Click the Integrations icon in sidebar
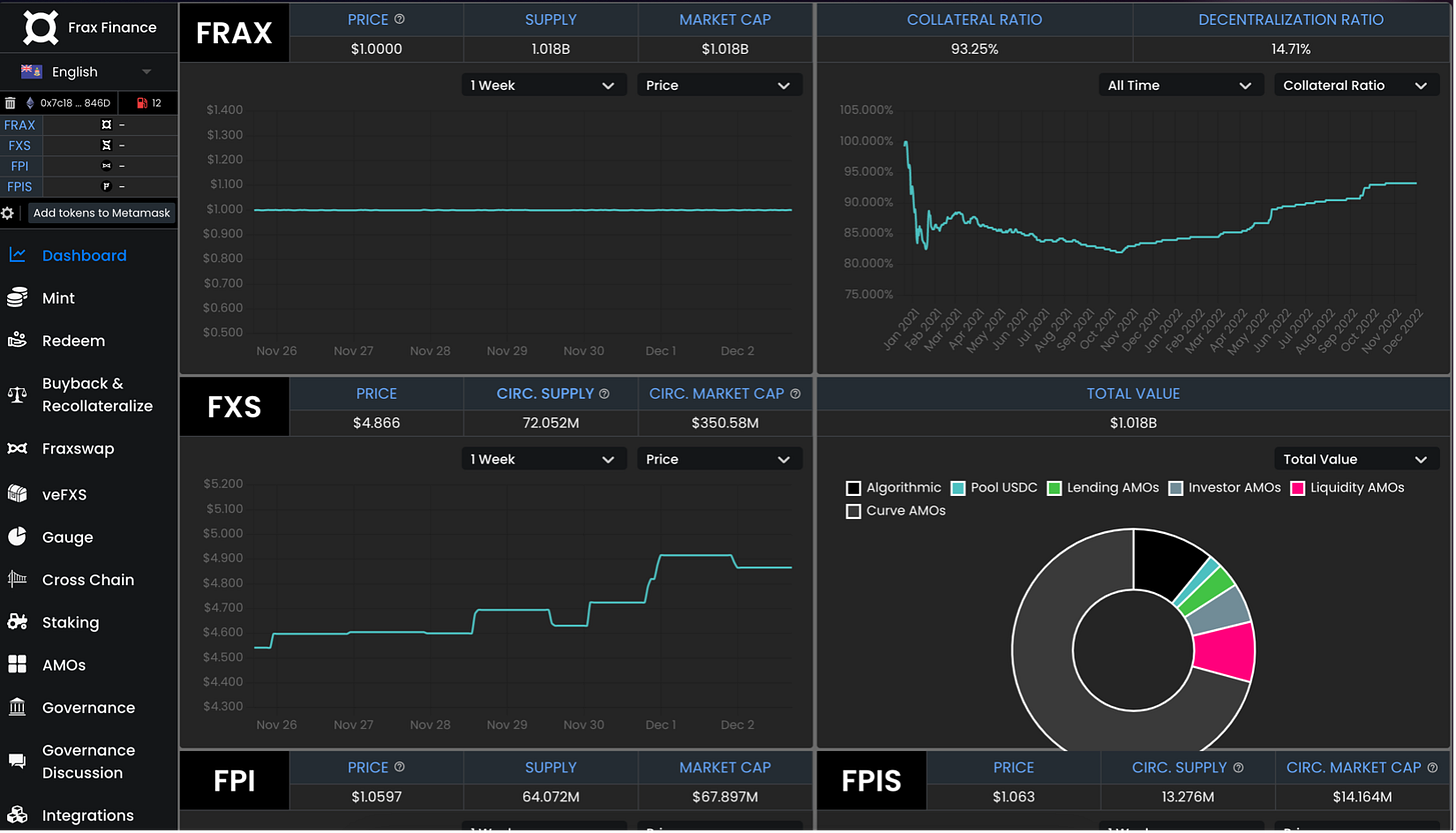This screenshot has height=833, width=1456. click(x=17, y=815)
